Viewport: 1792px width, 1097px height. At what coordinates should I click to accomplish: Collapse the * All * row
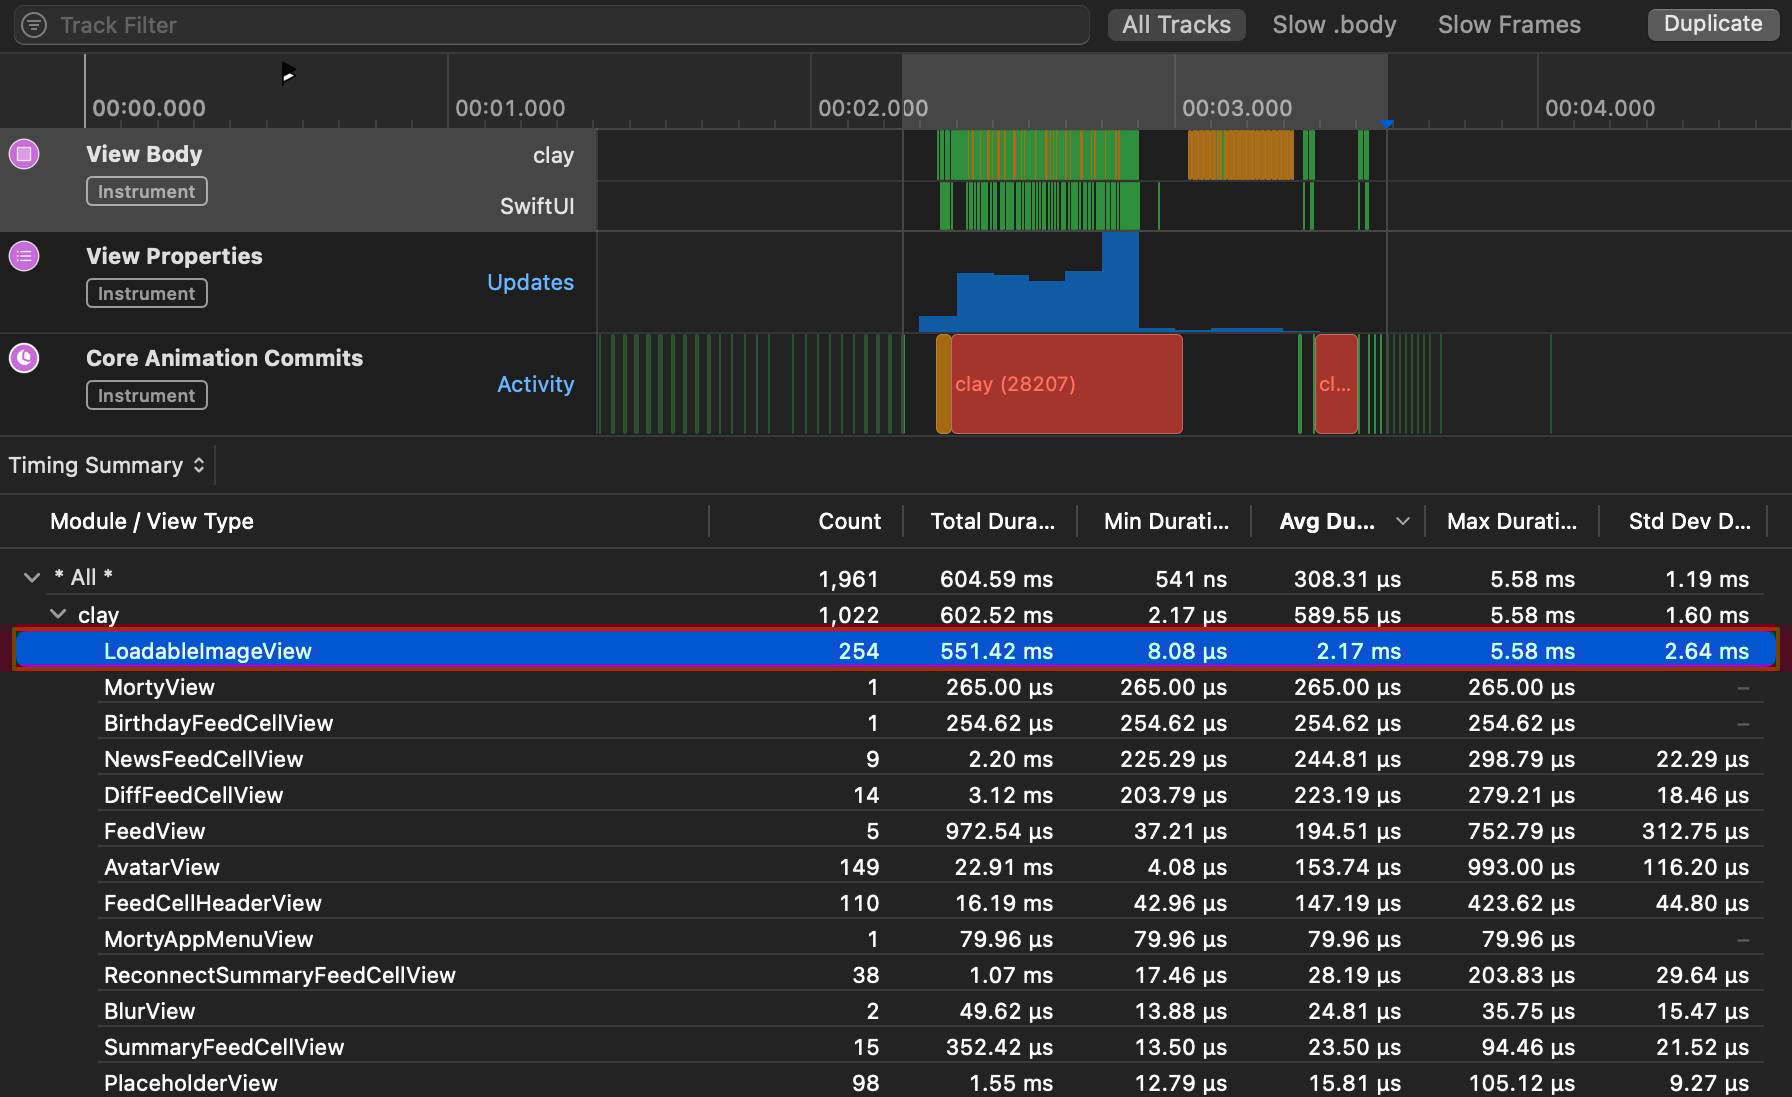click(32, 577)
